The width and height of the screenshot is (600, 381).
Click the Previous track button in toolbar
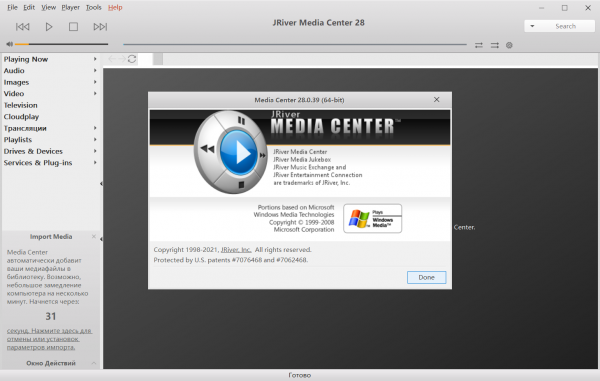pos(23,27)
